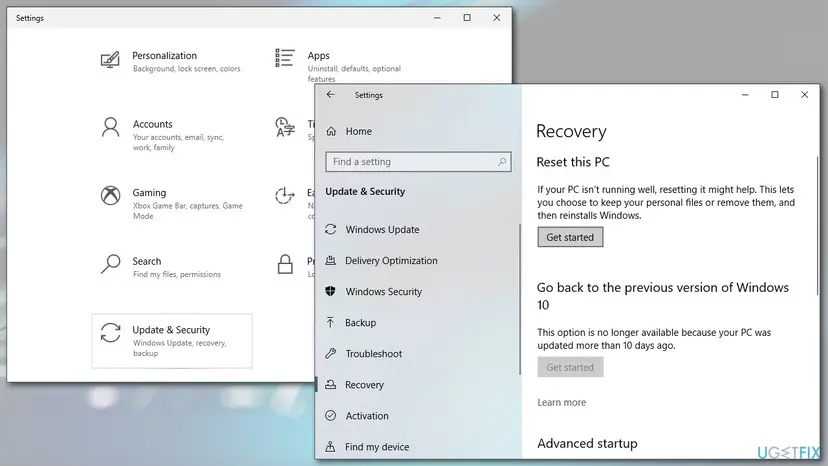This screenshot has height=466, width=828.
Task: Go to Windows Security section
Action: pyautogui.click(x=383, y=292)
